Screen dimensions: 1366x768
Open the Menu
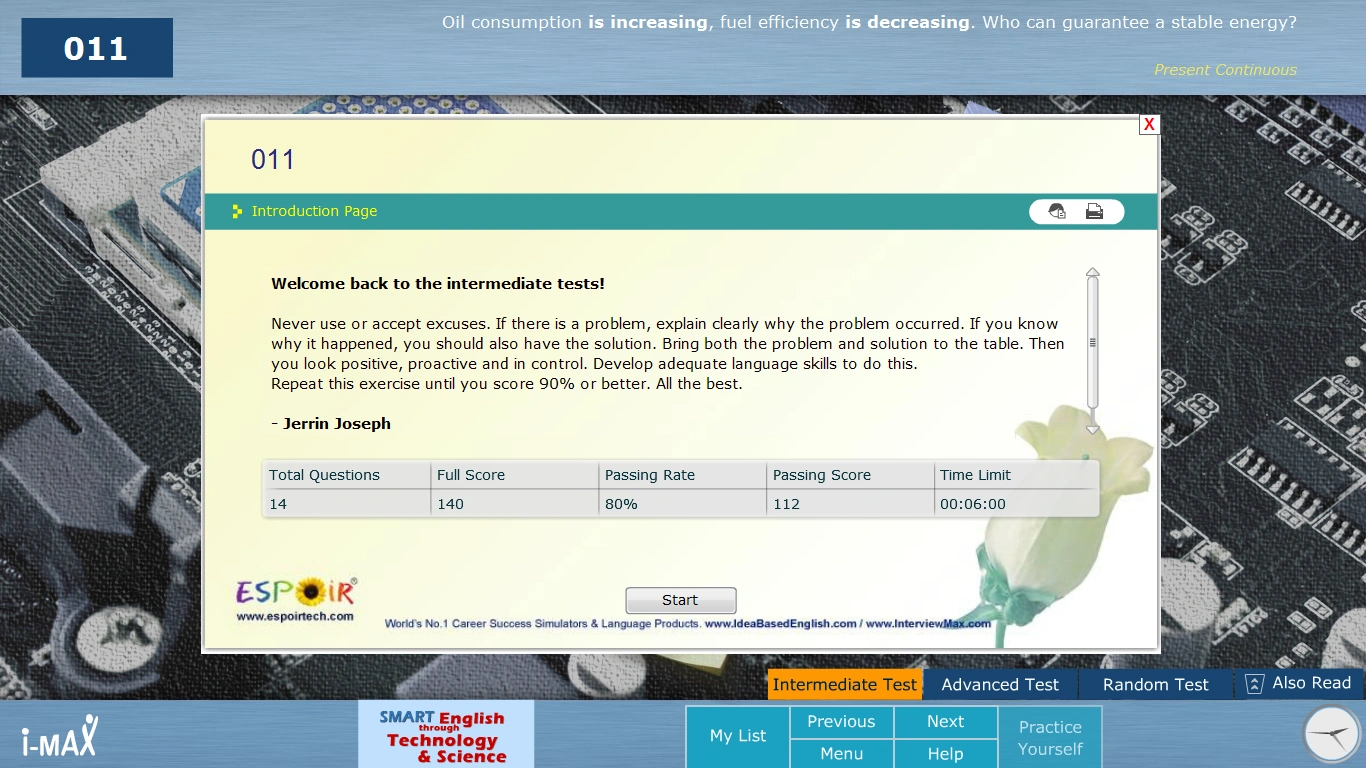[x=841, y=754]
